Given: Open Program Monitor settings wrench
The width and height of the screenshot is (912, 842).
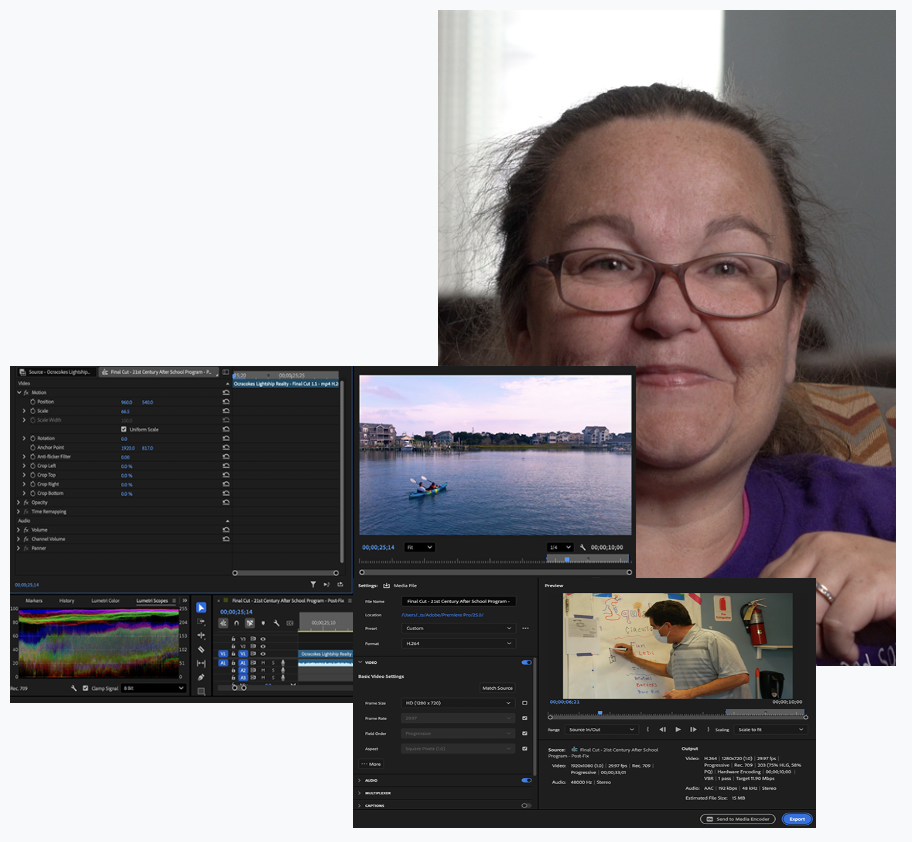Looking at the screenshot, I should (583, 547).
